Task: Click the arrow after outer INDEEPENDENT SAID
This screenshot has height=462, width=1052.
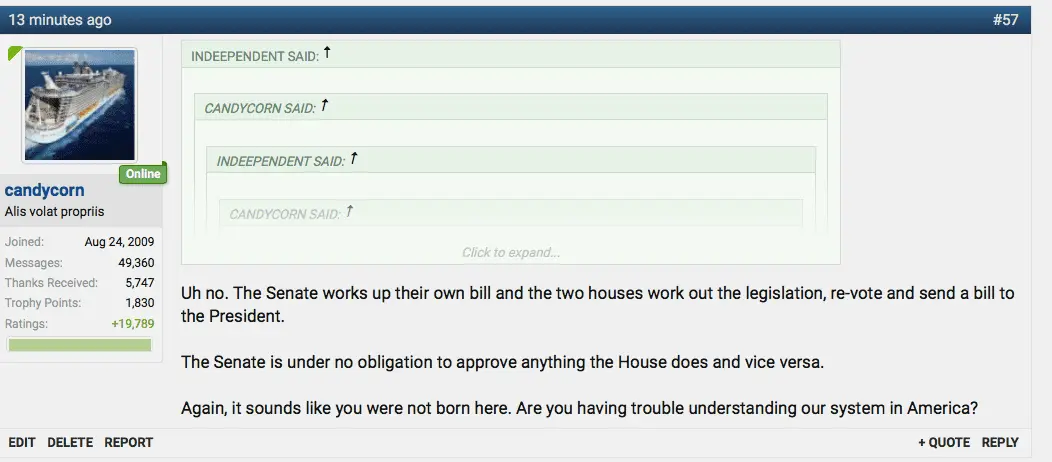Action: click(327, 53)
